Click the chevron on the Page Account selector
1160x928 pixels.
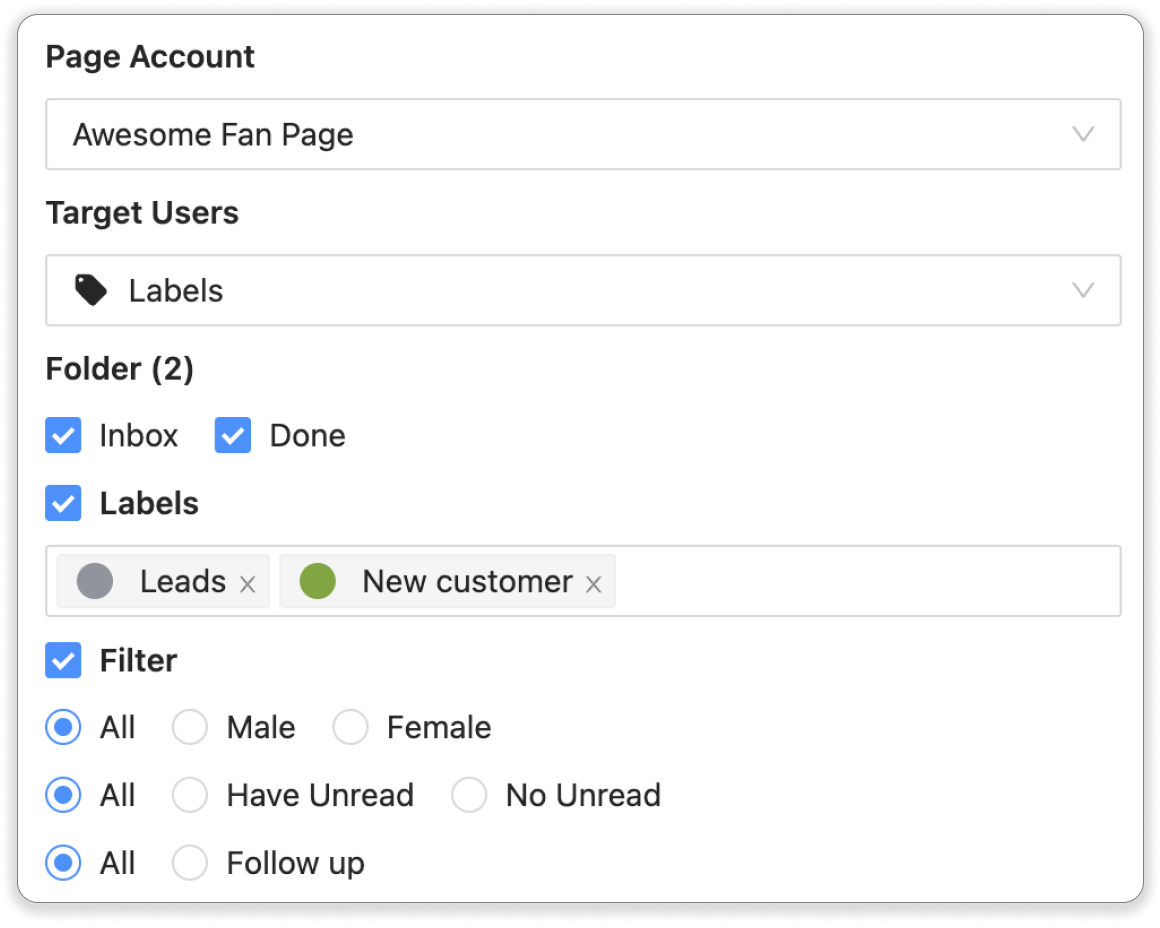pos(1083,134)
